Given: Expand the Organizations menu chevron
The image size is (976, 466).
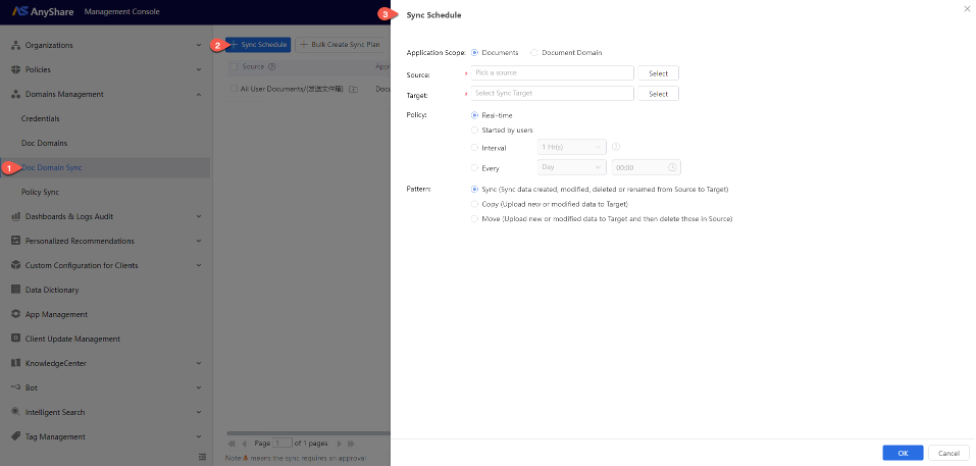Looking at the screenshot, I should click(x=199, y=45).
